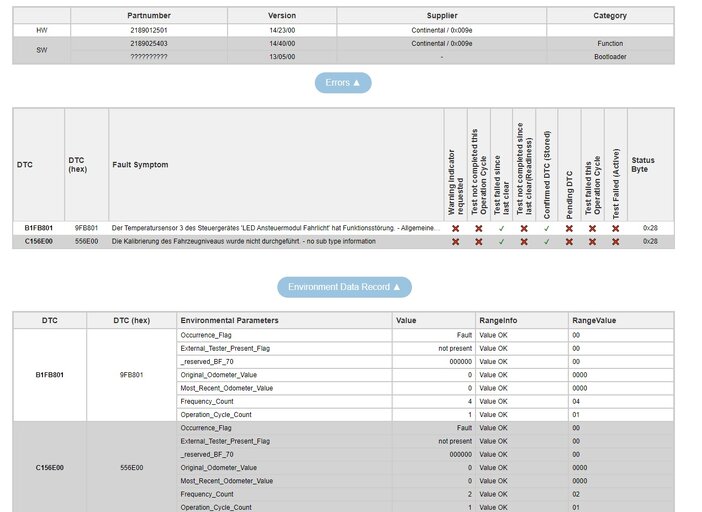The image size is (702, 512).
Task: Click the Warning Indicator cross for B1FB801
Action: 455,228
